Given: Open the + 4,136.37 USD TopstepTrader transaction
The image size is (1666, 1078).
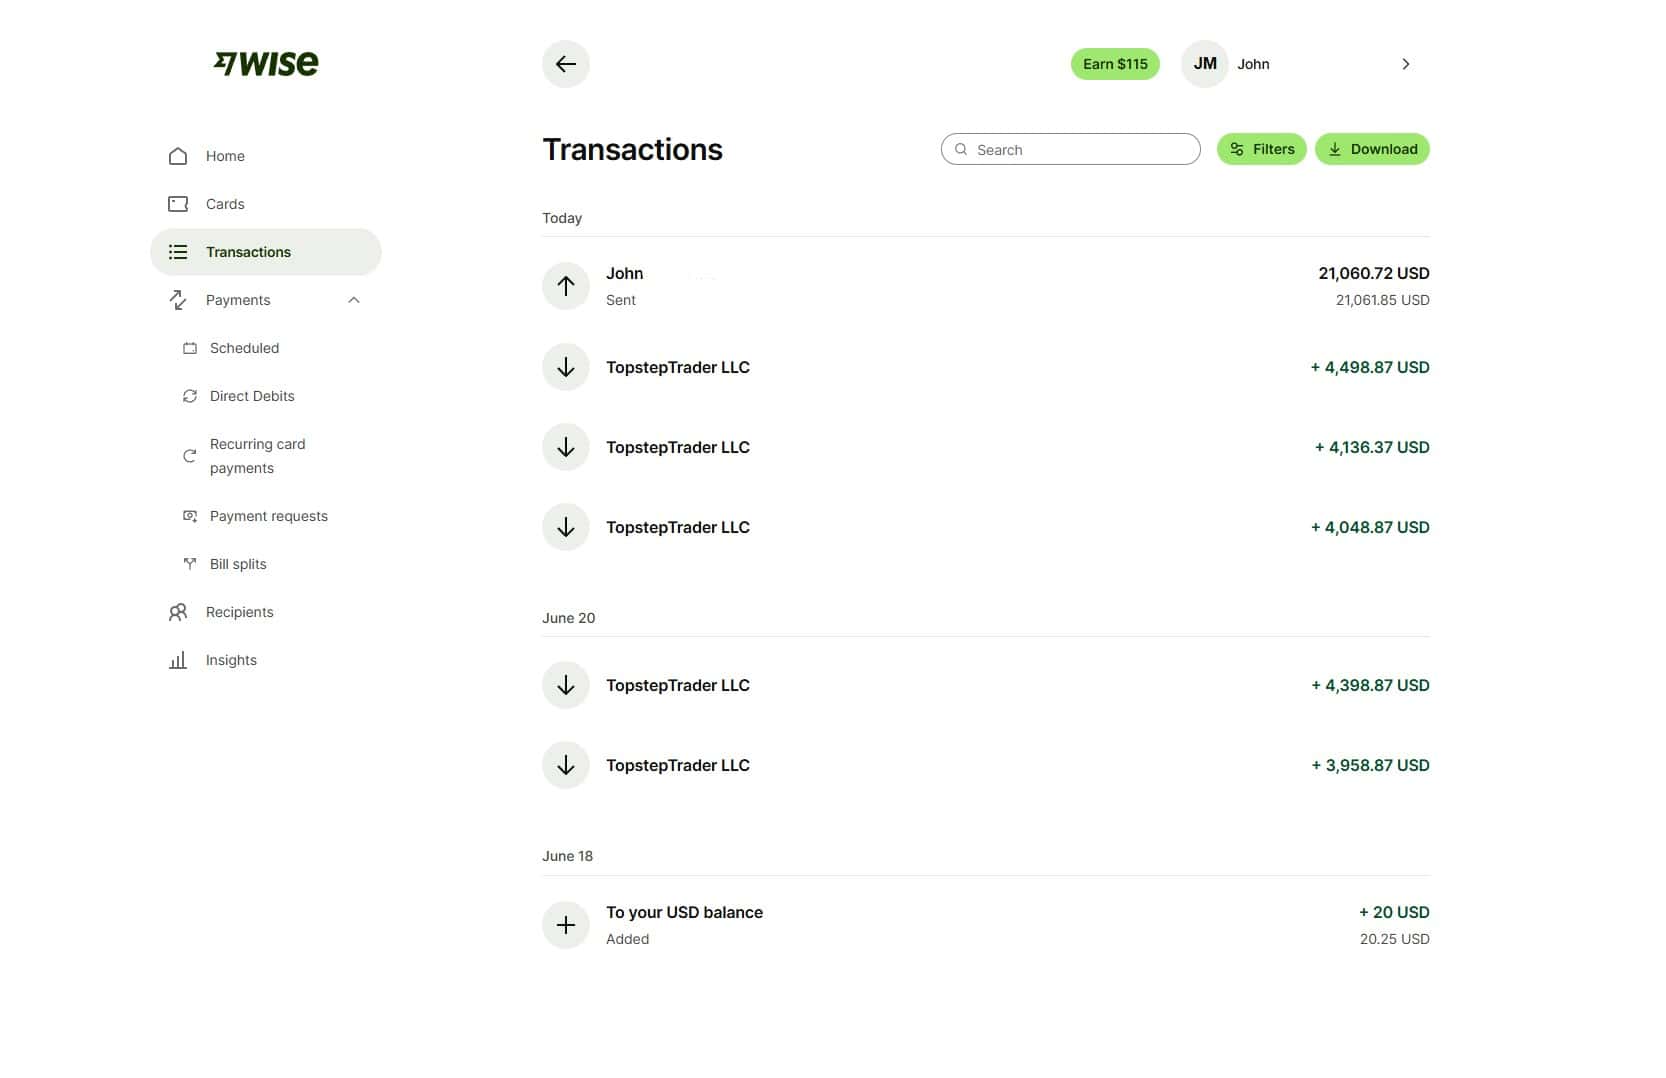Looking at the screenshot, I should tap(986, 447).
